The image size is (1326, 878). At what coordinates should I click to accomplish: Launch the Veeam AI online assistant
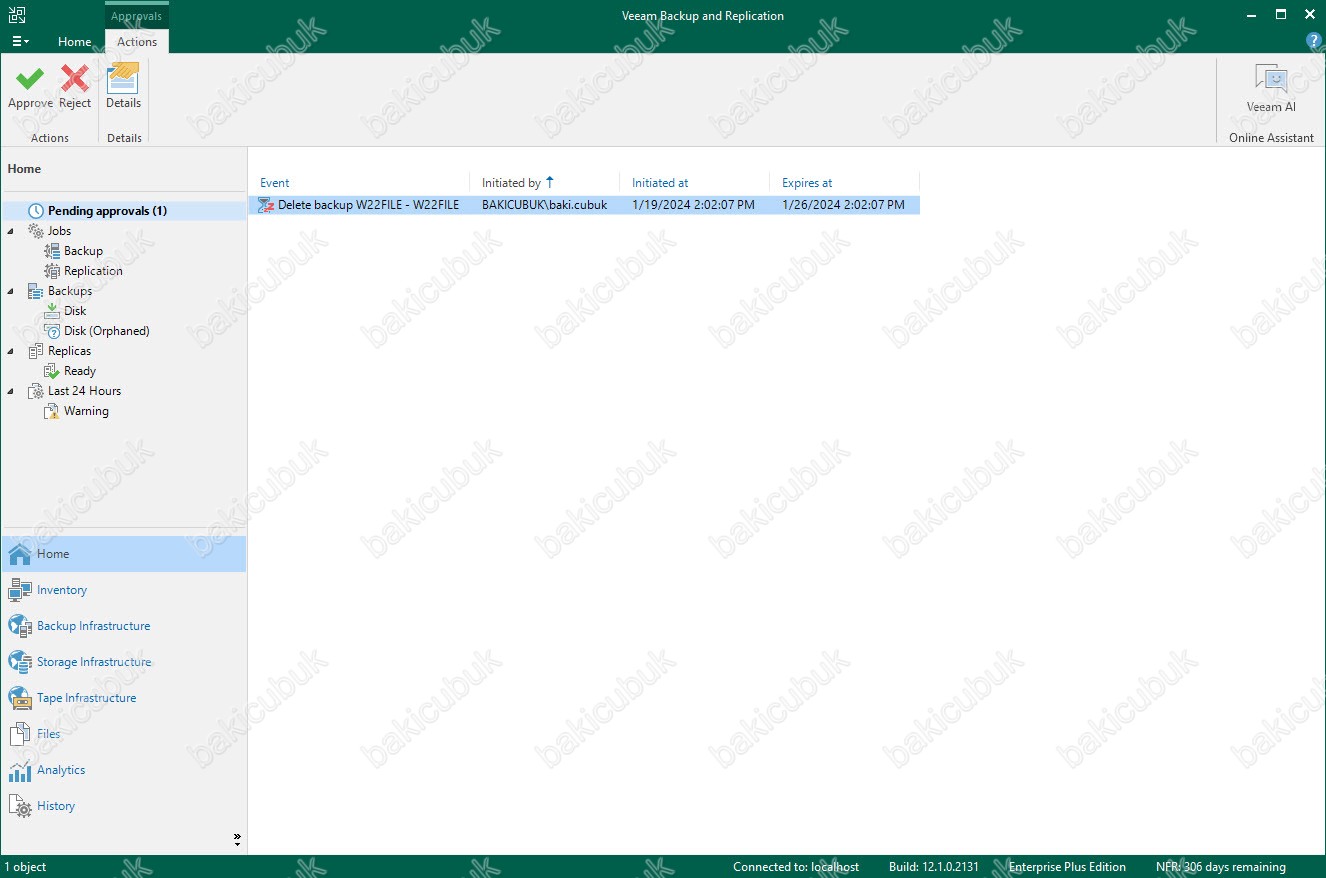(x=1270, y=87)
